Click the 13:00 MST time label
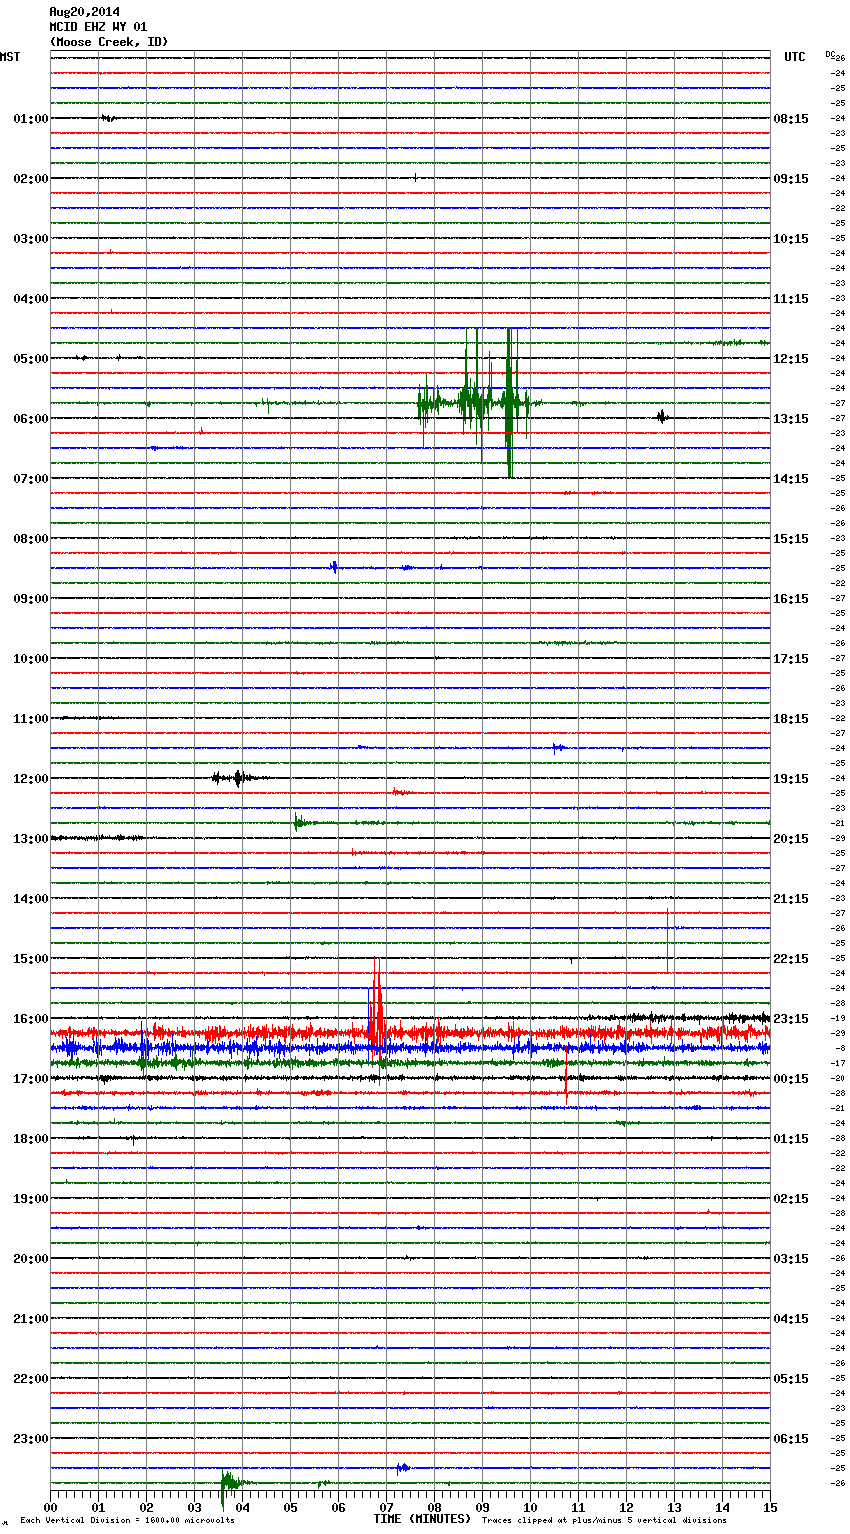 tap(31, 839)
